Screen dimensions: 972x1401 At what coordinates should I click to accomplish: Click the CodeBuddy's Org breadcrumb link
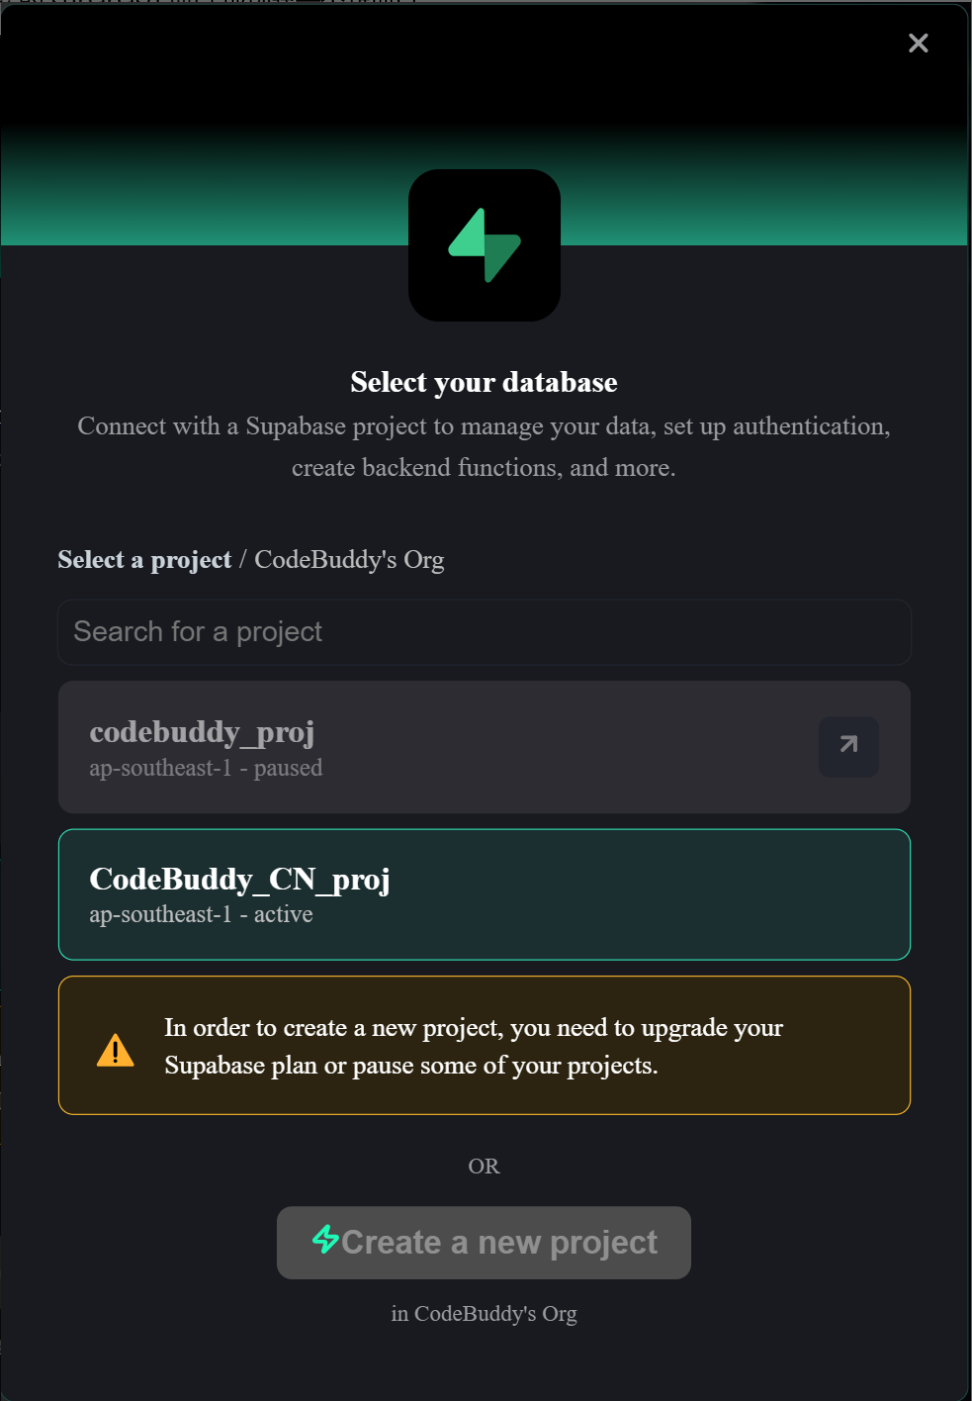tap(349, 559)
